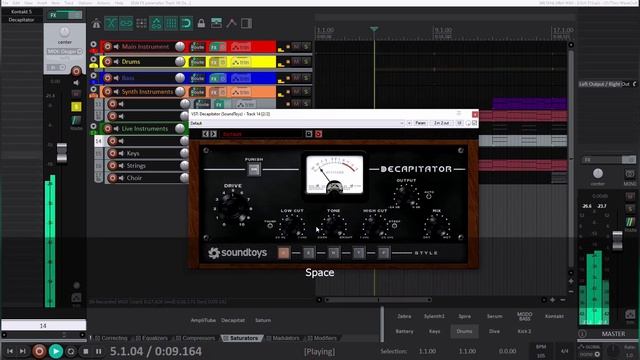Open trim envelope menu on Bass track

point(240,78)
